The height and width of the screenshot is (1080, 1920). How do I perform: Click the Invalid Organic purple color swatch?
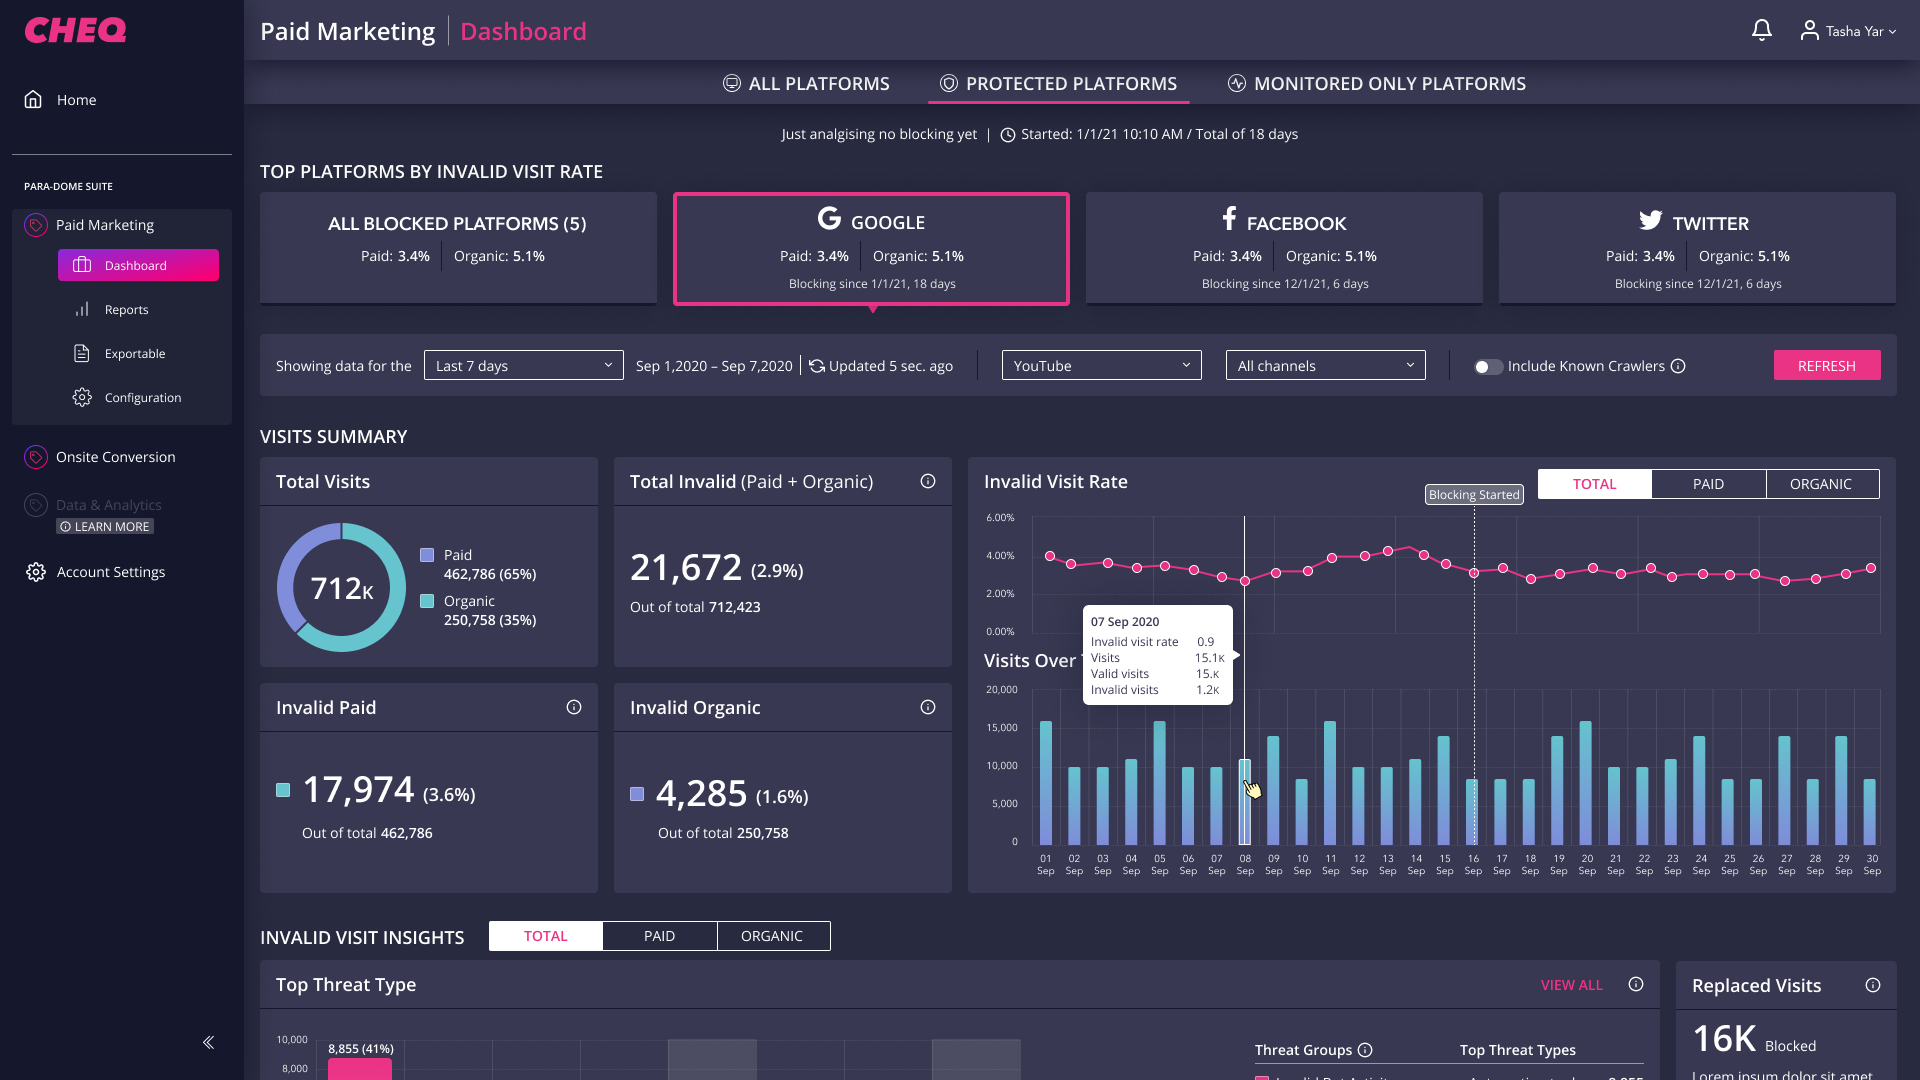tap(637, 794)
